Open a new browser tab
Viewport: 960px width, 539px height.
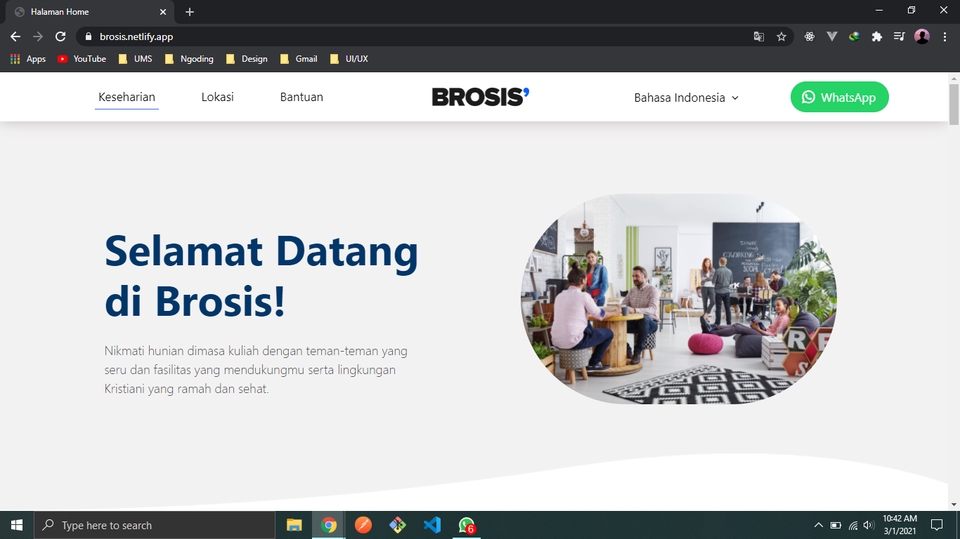click(189, 12)
